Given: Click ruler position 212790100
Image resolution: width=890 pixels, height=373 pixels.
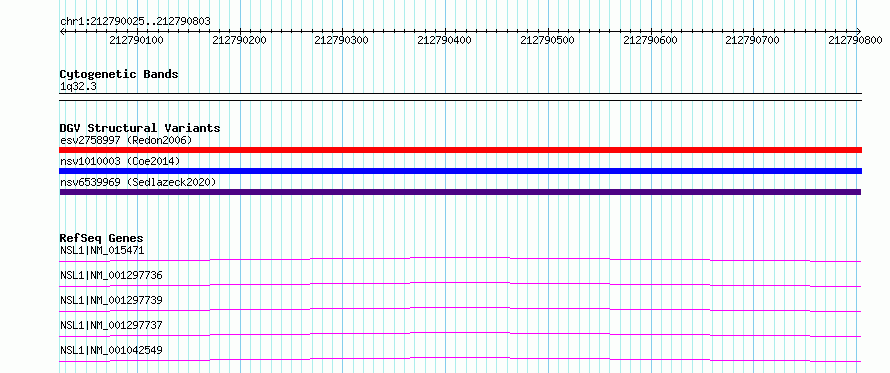Looking at the screenshot, I should click(x=136, y=40).
